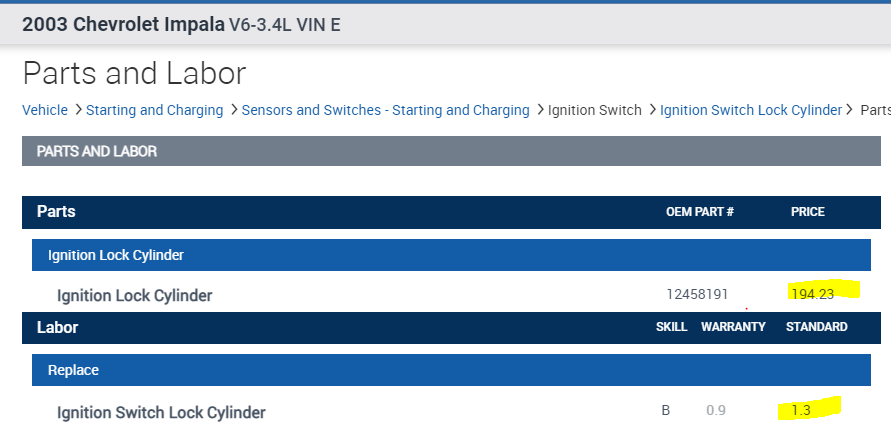Click the gray PARTS AND LABOR section bar
The height and width of the screenshot is (429, 891).
(451, 151)
